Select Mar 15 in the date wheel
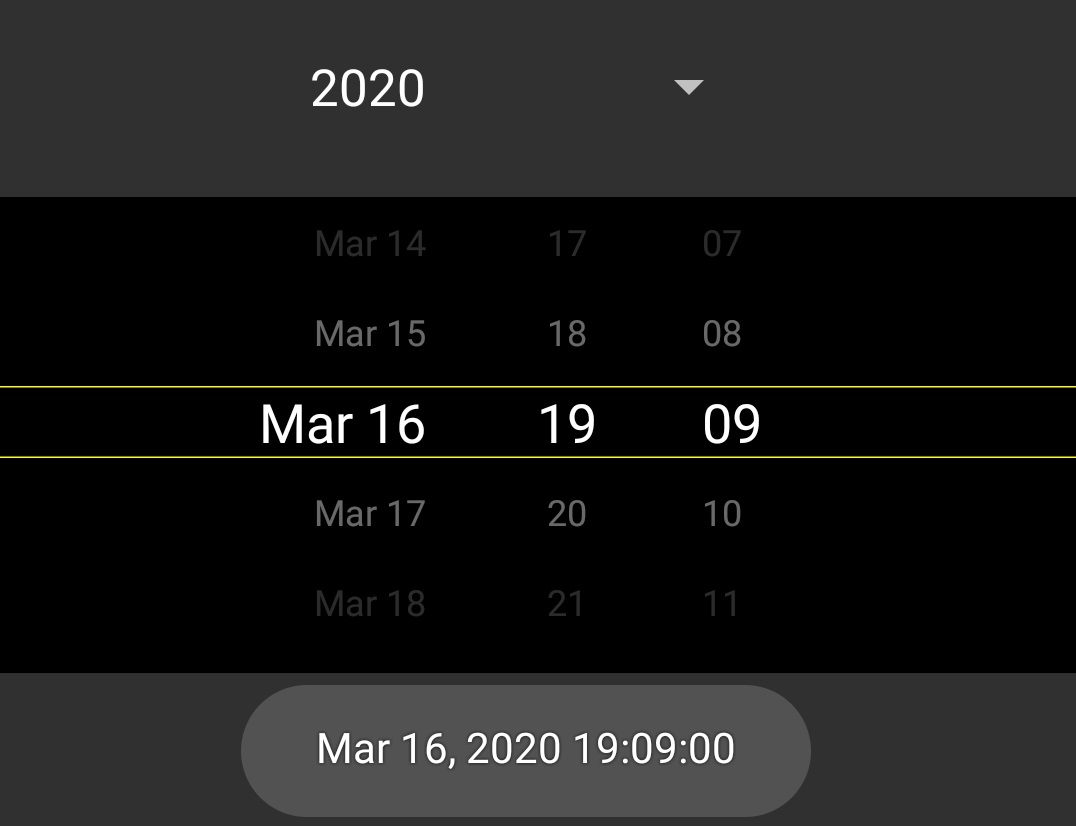This screenshot has height=826, width=1076. click(370, 333)
